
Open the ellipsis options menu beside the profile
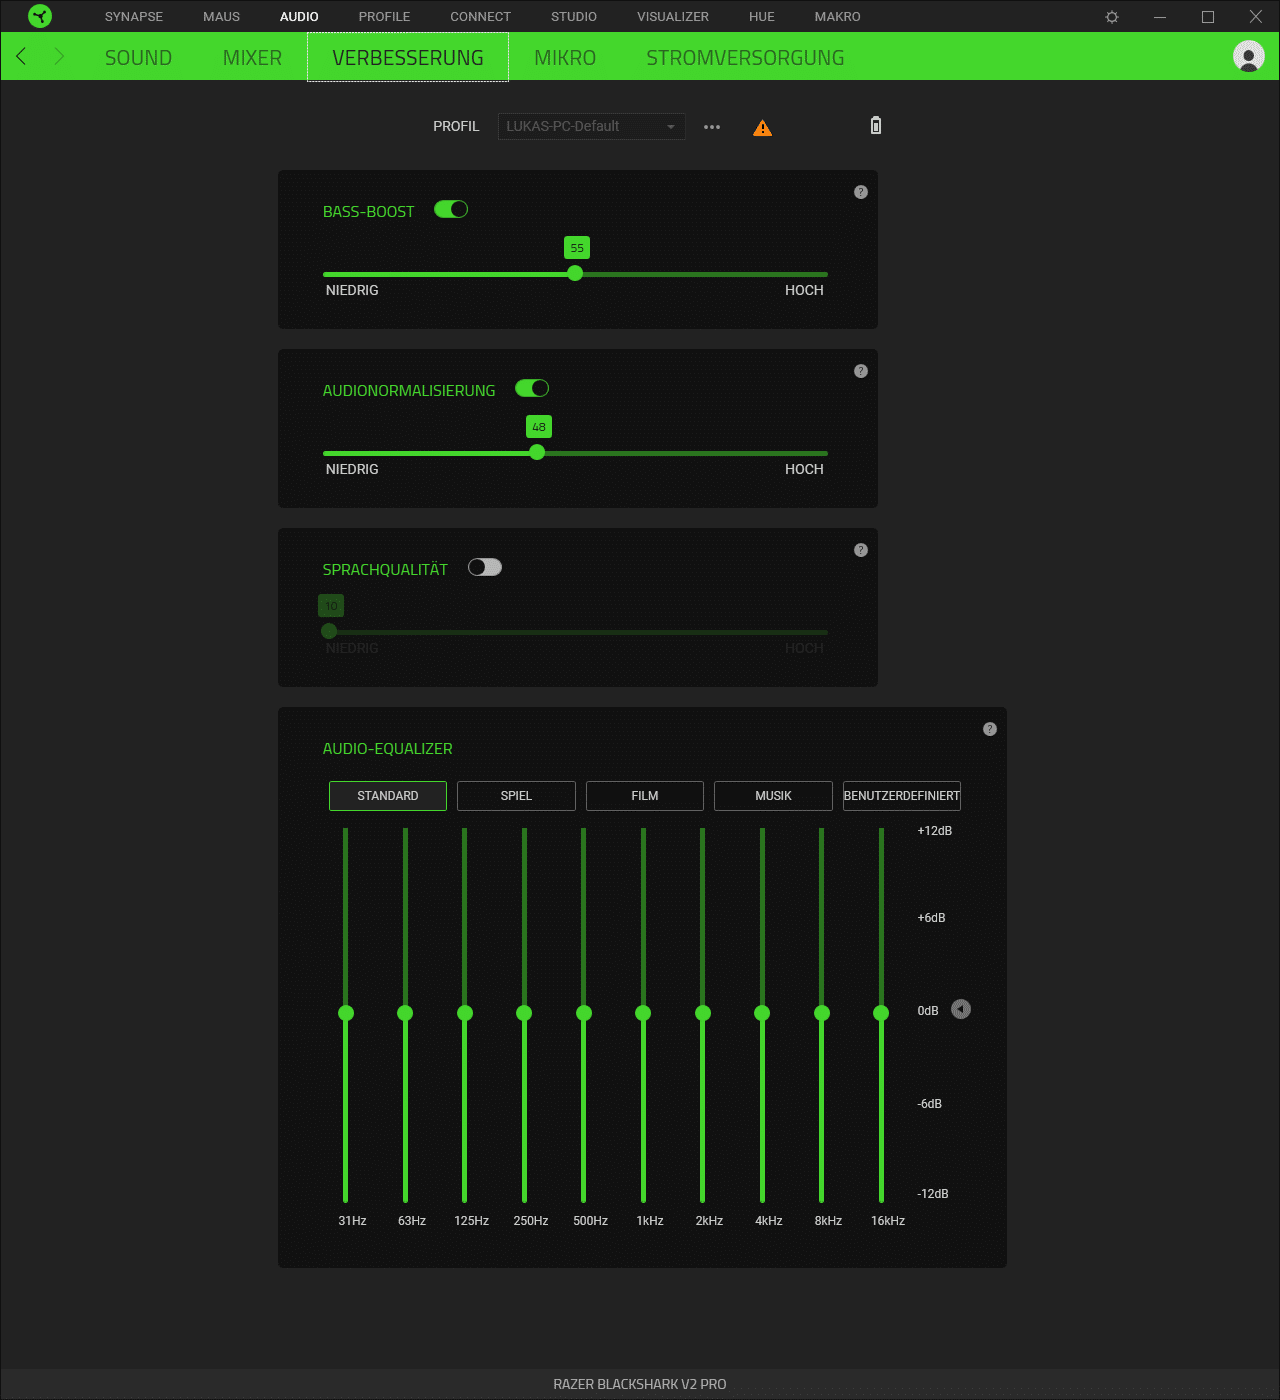(711, 126)
